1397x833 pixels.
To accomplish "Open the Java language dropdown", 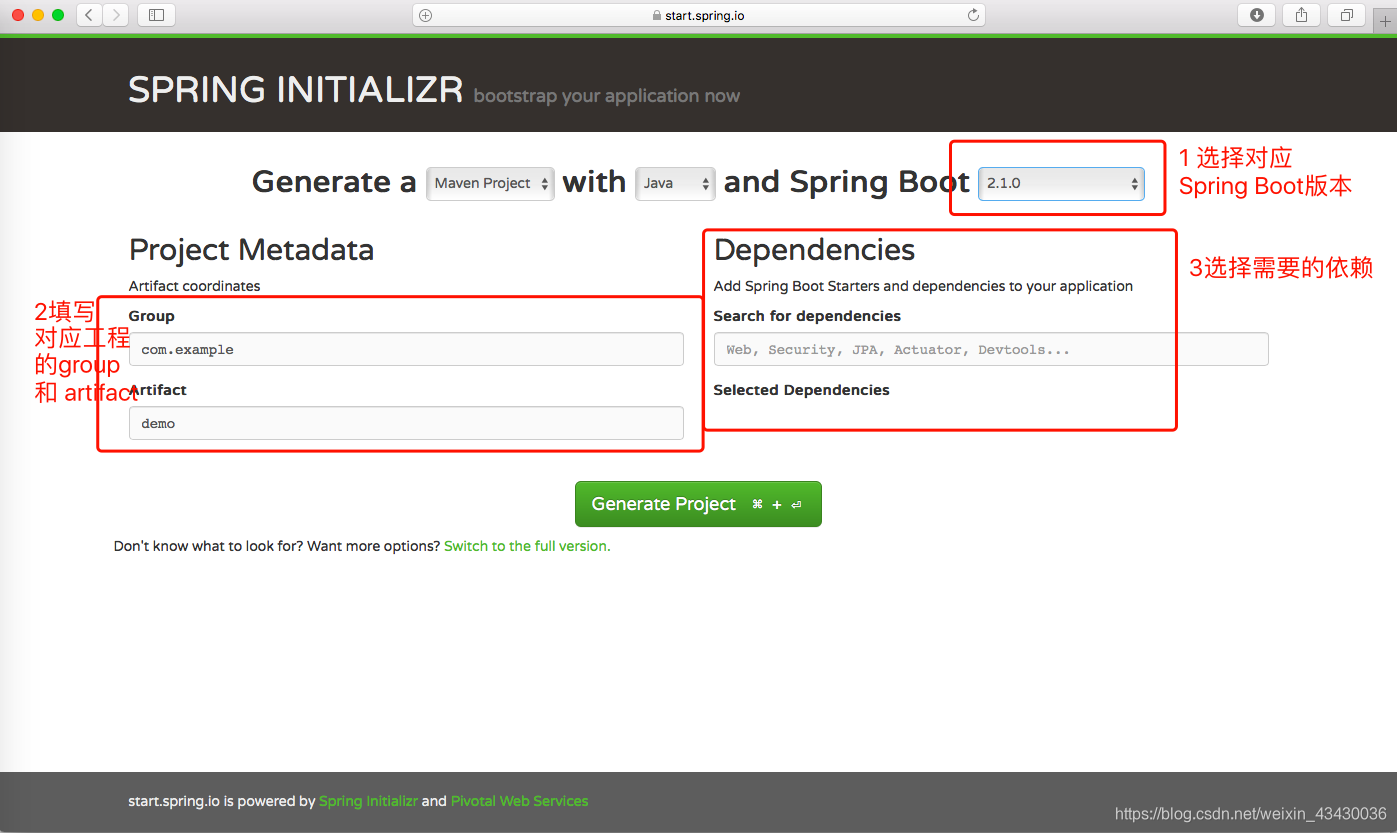I will [x=676, y=183].
